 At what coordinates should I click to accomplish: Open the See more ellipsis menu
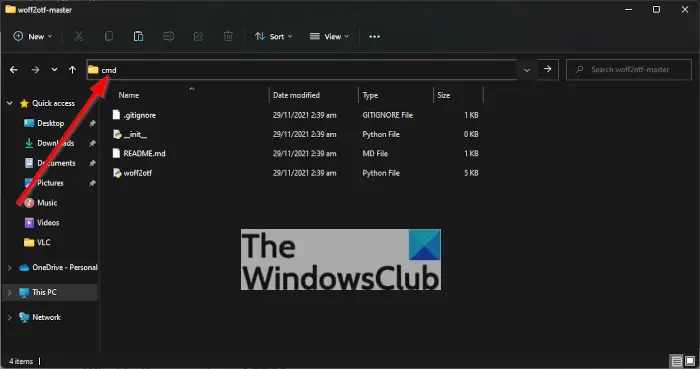[x=374, y=37]
